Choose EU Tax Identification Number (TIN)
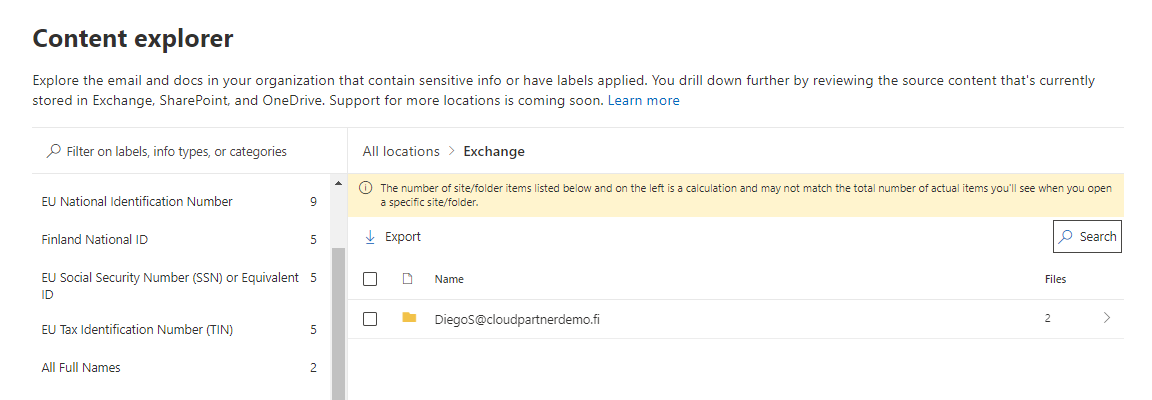Viewport: 1152px width, 400px height. tap(137, 330)
